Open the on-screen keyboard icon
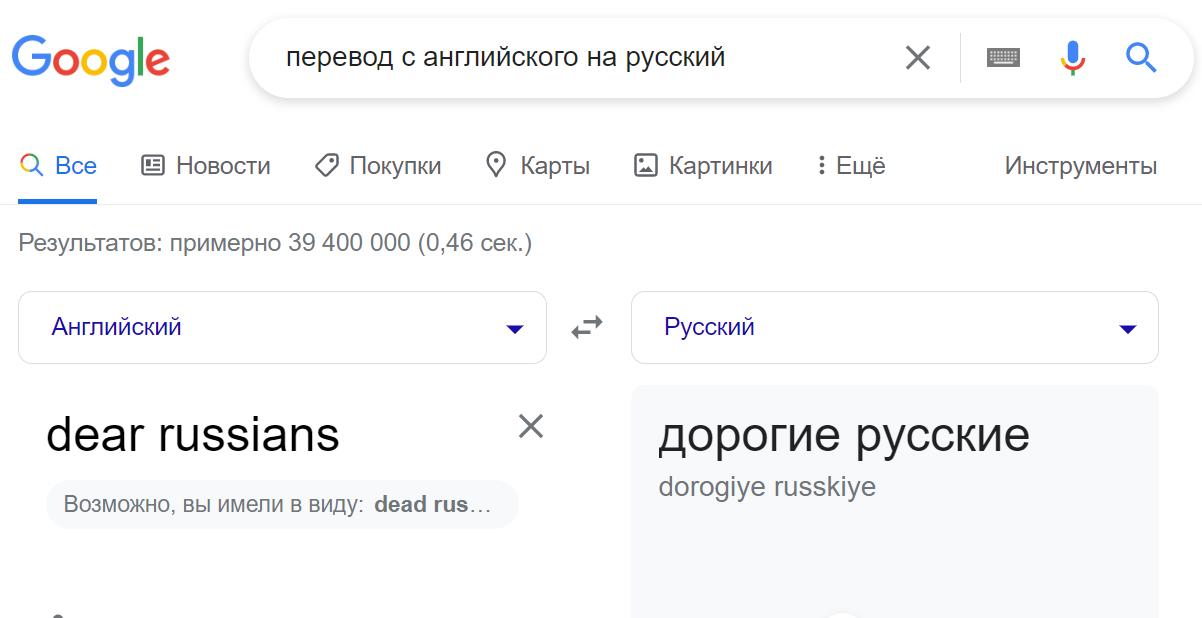This screenshot has width=1202, height=618. (1003, 58)
